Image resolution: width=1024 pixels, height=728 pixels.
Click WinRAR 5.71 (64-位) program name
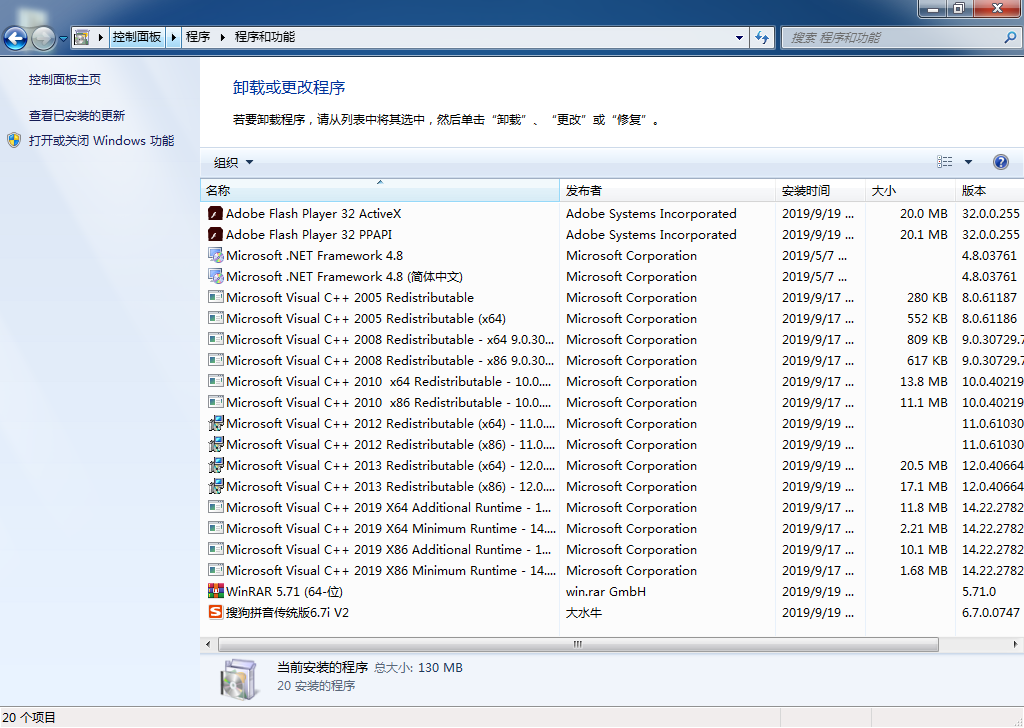point(284,592)
